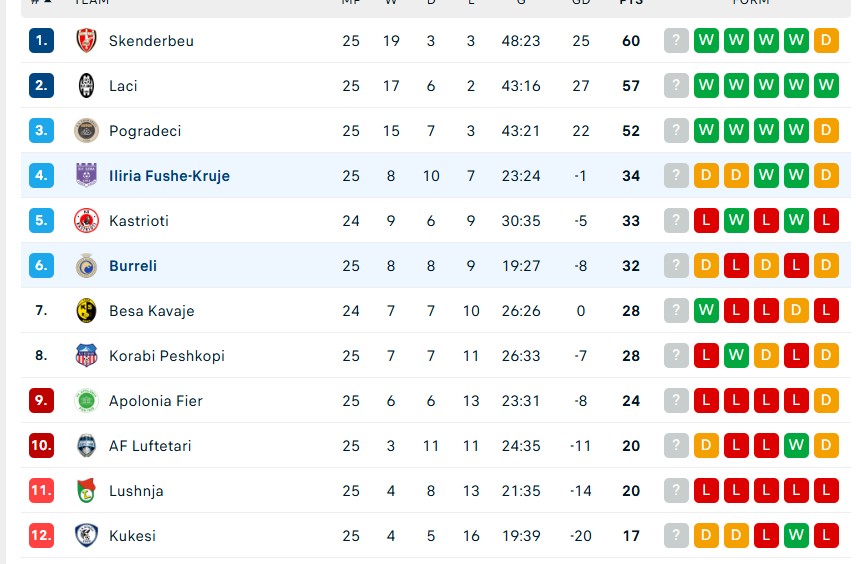Screen dimensions: 856x564
Task: Click Pogradeci's orange D form badge
Action: pos(826,131)
